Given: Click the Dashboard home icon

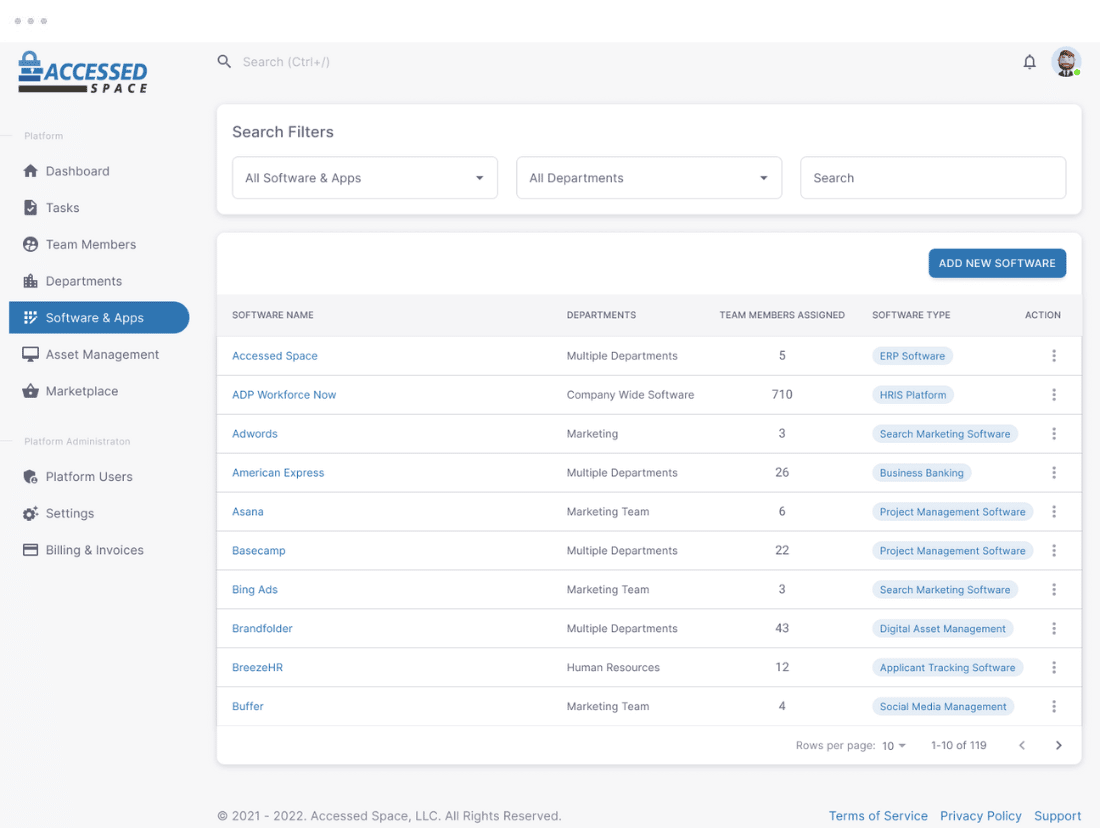Looking at the screenshot, I should 30,171.
